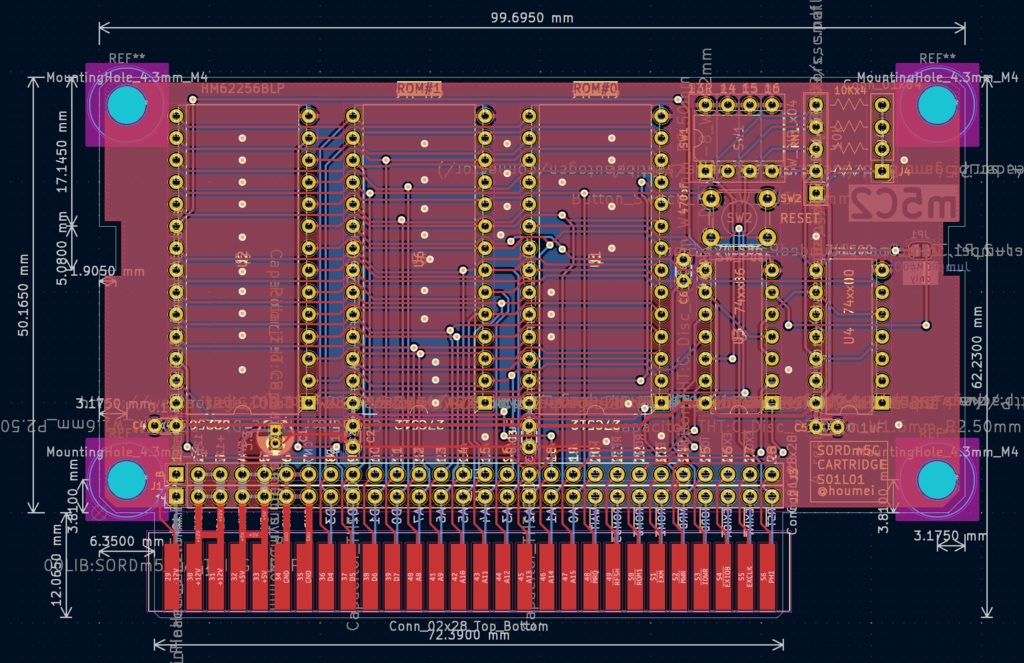Select the ROM#0 silkscreen label
This screenshot has width=1024, height=663.
595,88
